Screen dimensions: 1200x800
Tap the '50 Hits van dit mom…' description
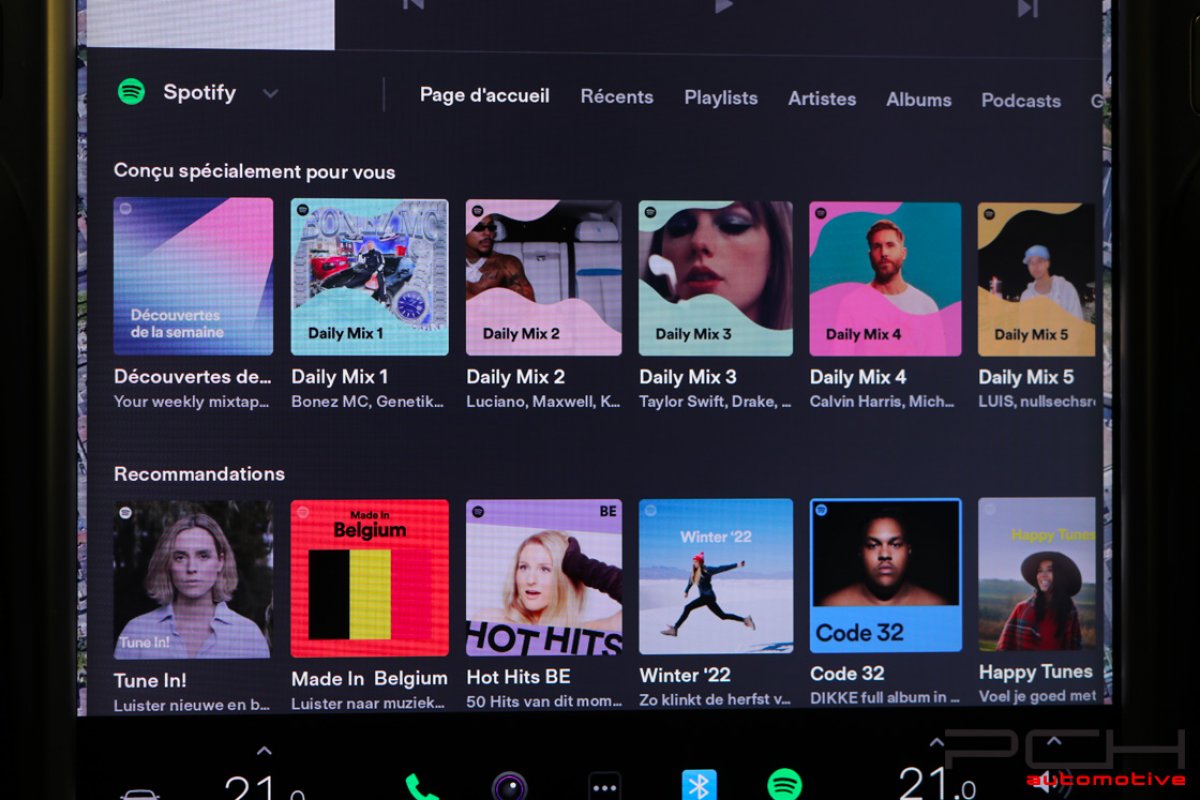(544, 702)
